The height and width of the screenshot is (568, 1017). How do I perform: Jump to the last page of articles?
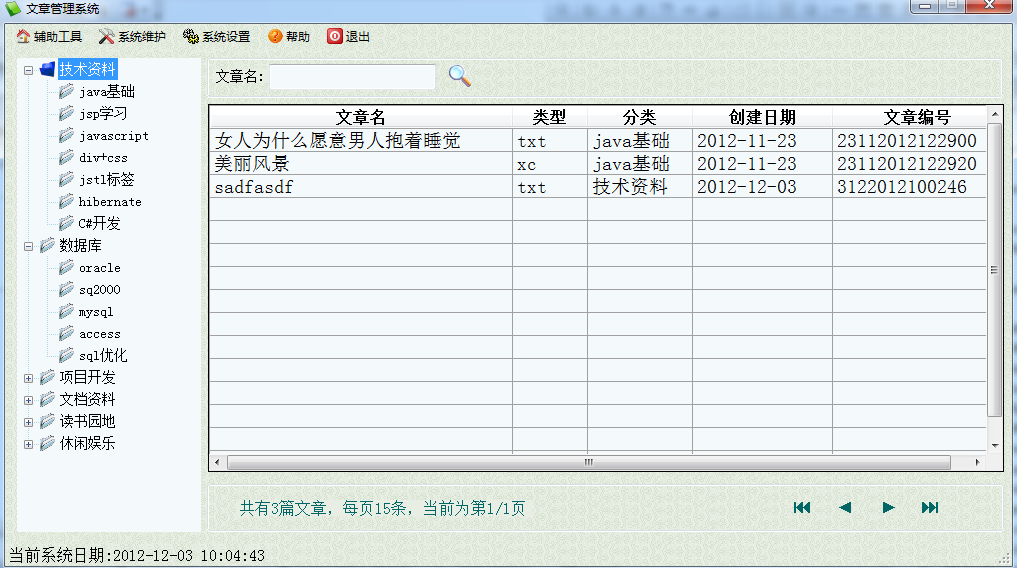pyautogui.click(x=930, y=507)
